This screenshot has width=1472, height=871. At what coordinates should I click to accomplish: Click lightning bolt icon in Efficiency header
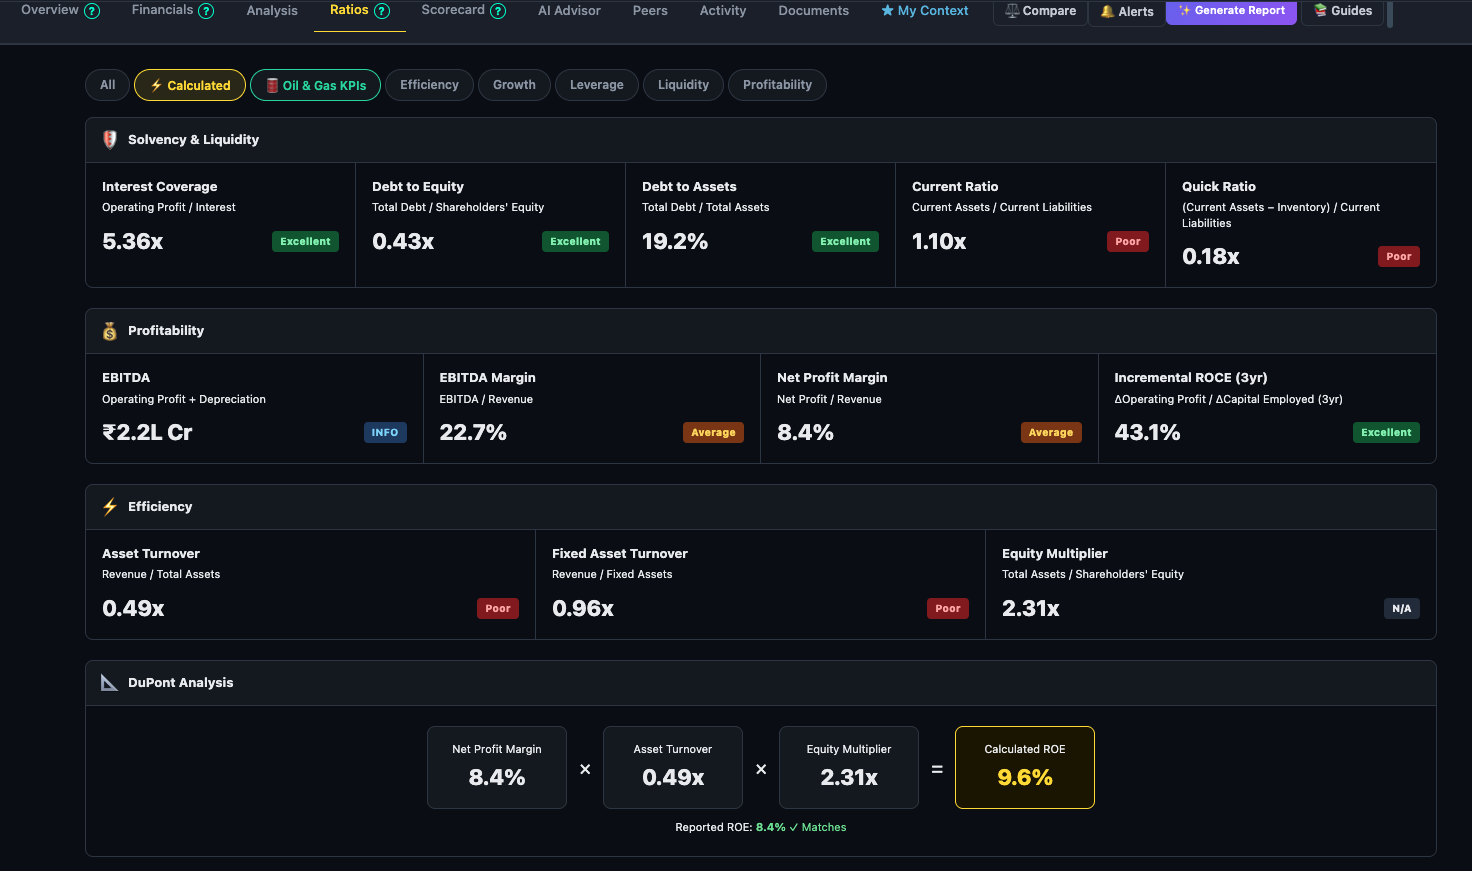pyautogui.click(x=110, y=507)
